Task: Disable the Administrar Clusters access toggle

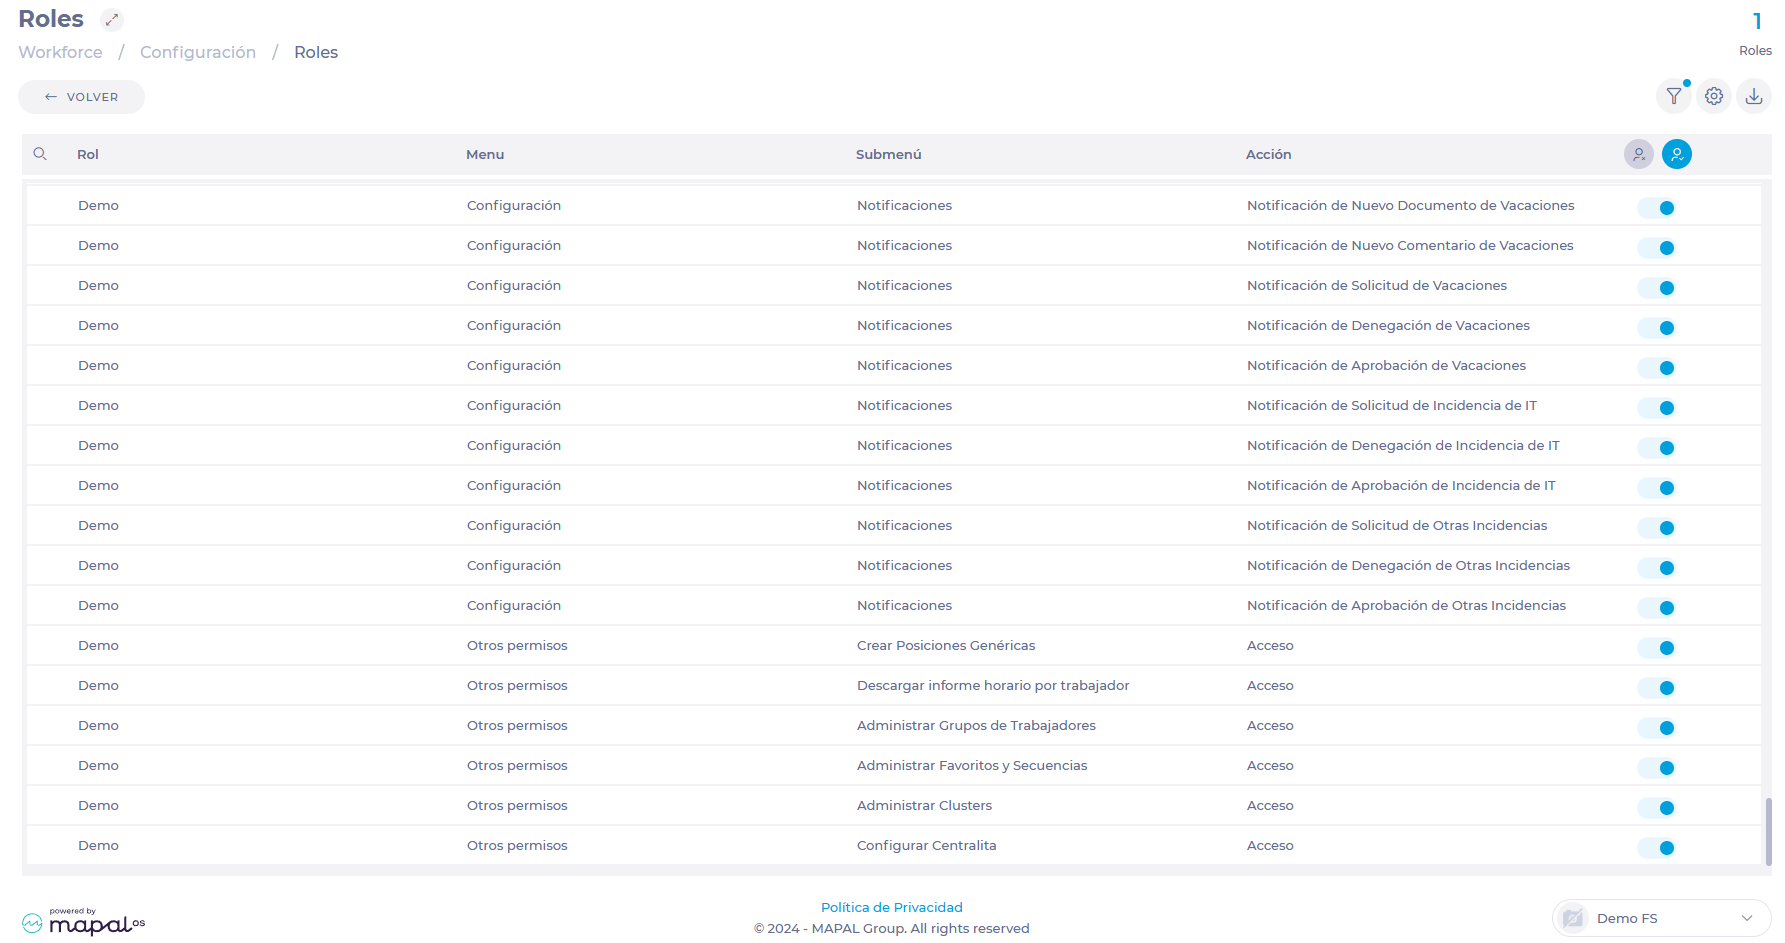Action: [1657, 808]
